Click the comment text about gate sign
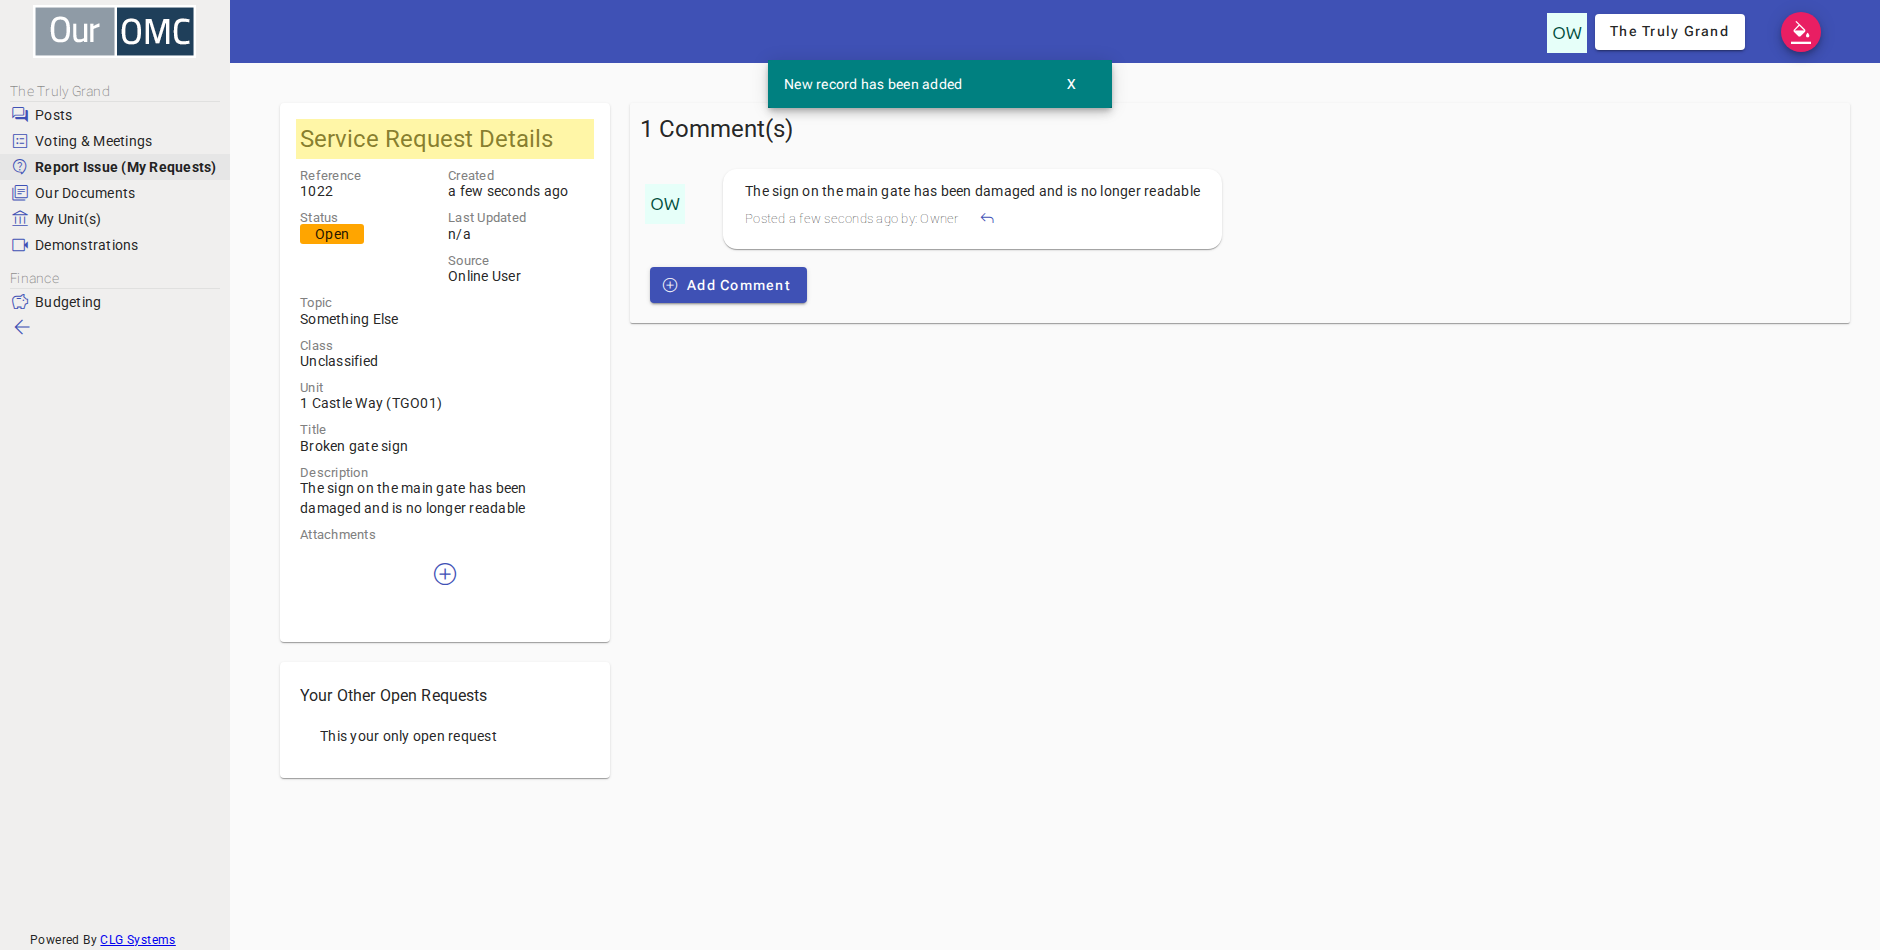 [x=972, y=191]
